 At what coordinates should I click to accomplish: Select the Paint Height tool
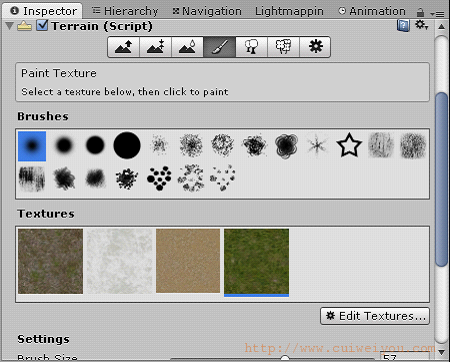(x=156, y=47)
